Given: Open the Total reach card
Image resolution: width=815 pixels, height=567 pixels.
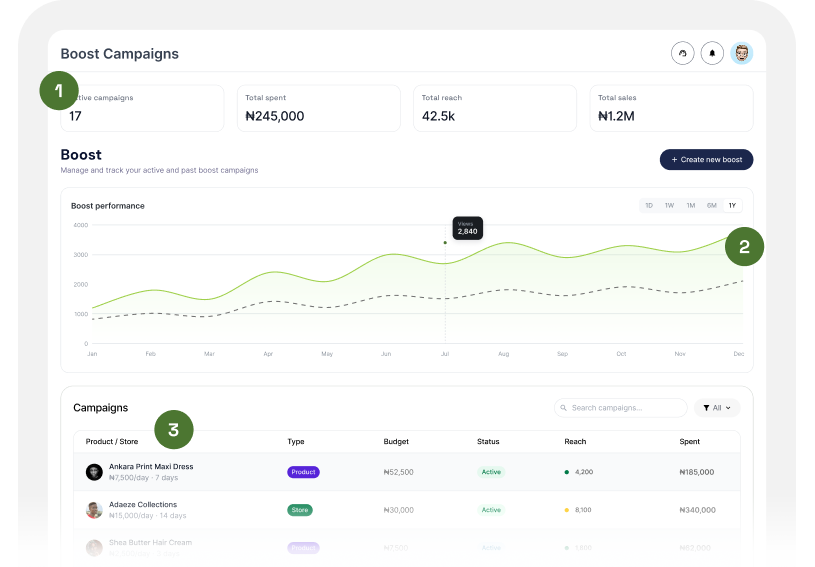Looking at the screenshot, I should click(495, 108).
